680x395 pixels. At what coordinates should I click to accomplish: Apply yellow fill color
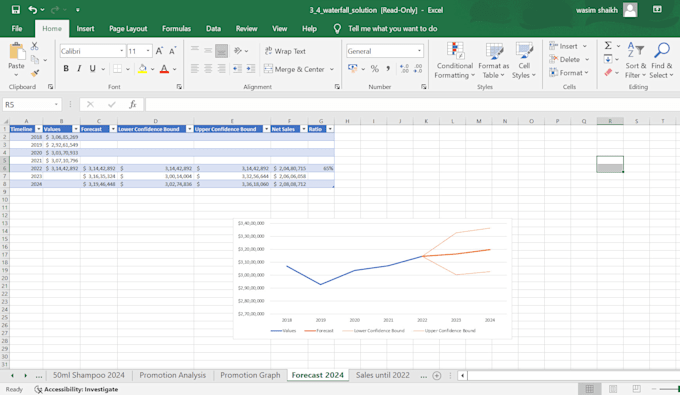coord(142,69)
